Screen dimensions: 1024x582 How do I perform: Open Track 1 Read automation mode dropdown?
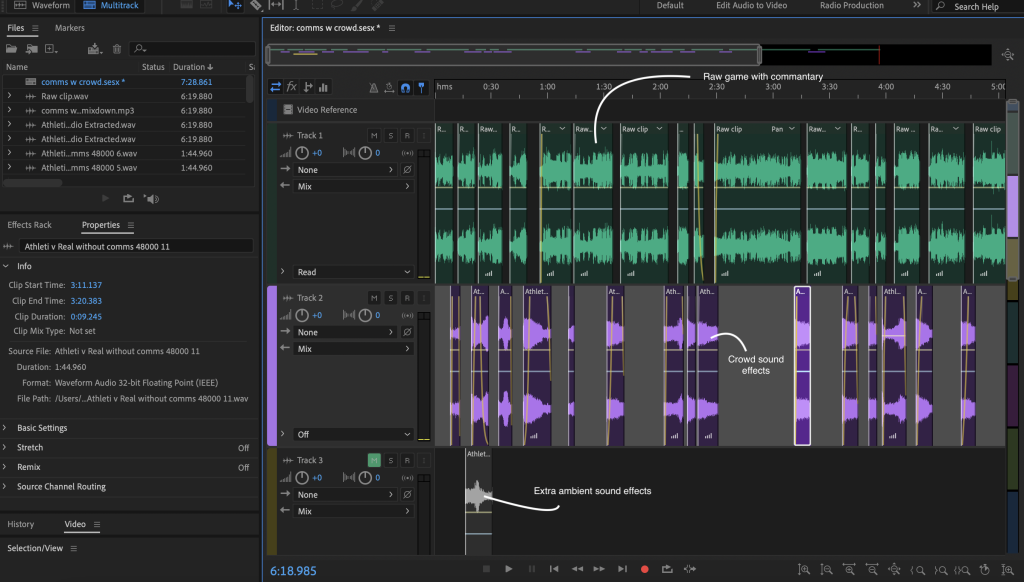click(x=354, y=272)
